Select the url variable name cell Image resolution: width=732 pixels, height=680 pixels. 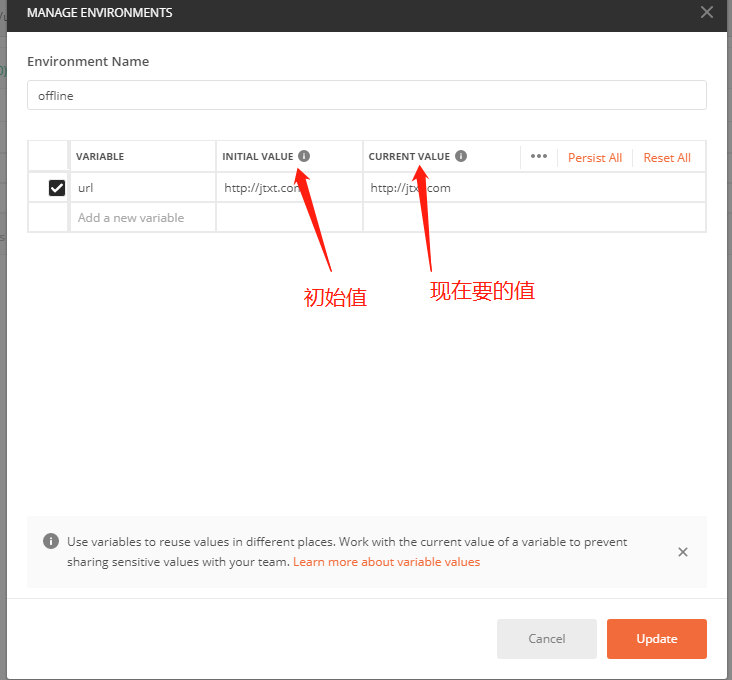tap(142, 188)
